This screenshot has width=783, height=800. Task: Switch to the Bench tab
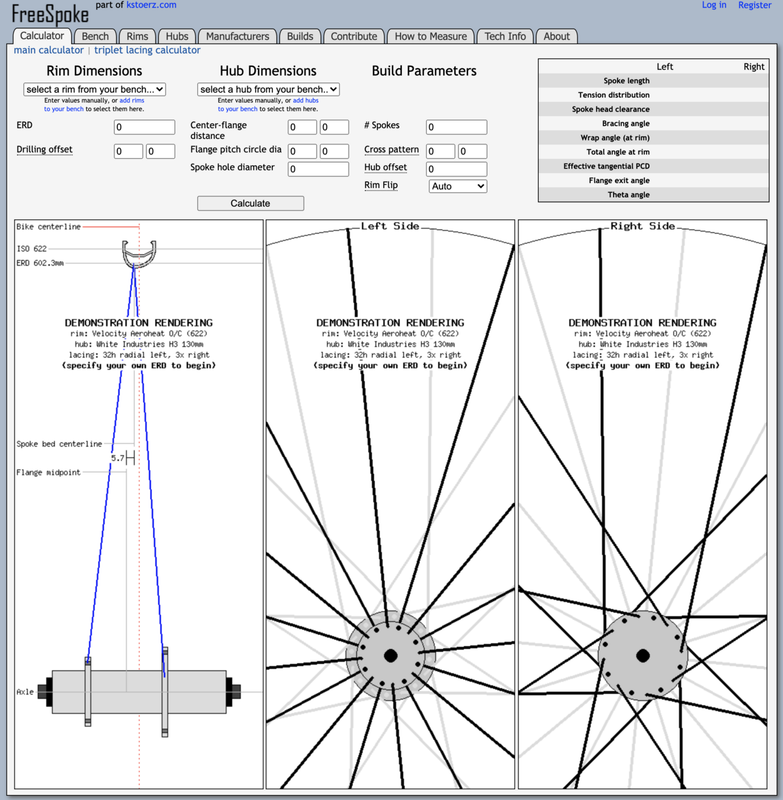coord(95,36)
